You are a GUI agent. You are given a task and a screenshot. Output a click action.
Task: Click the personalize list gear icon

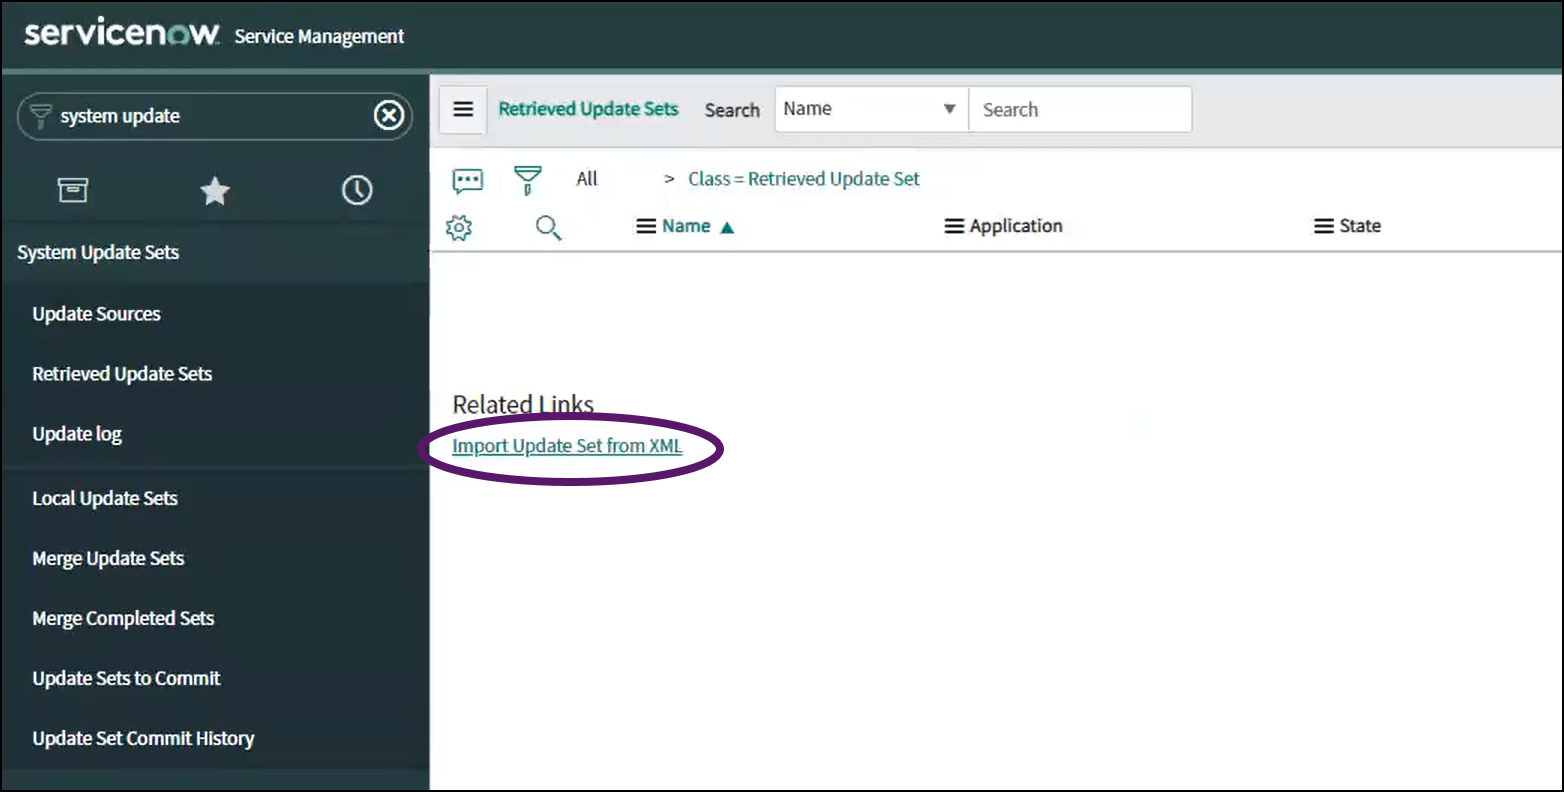(458, 227)
